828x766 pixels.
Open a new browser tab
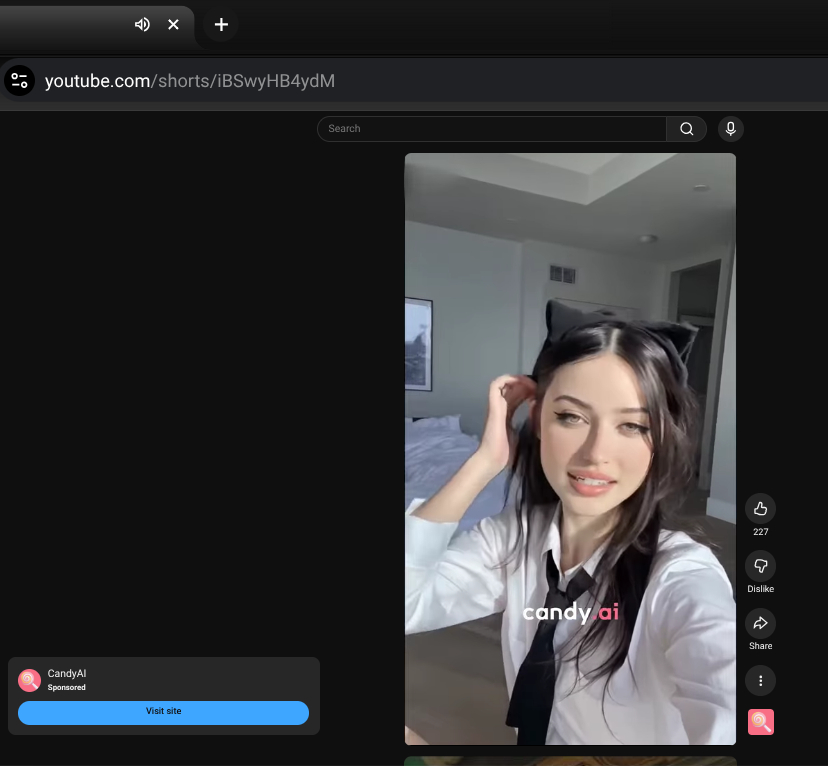pos(221,24)
